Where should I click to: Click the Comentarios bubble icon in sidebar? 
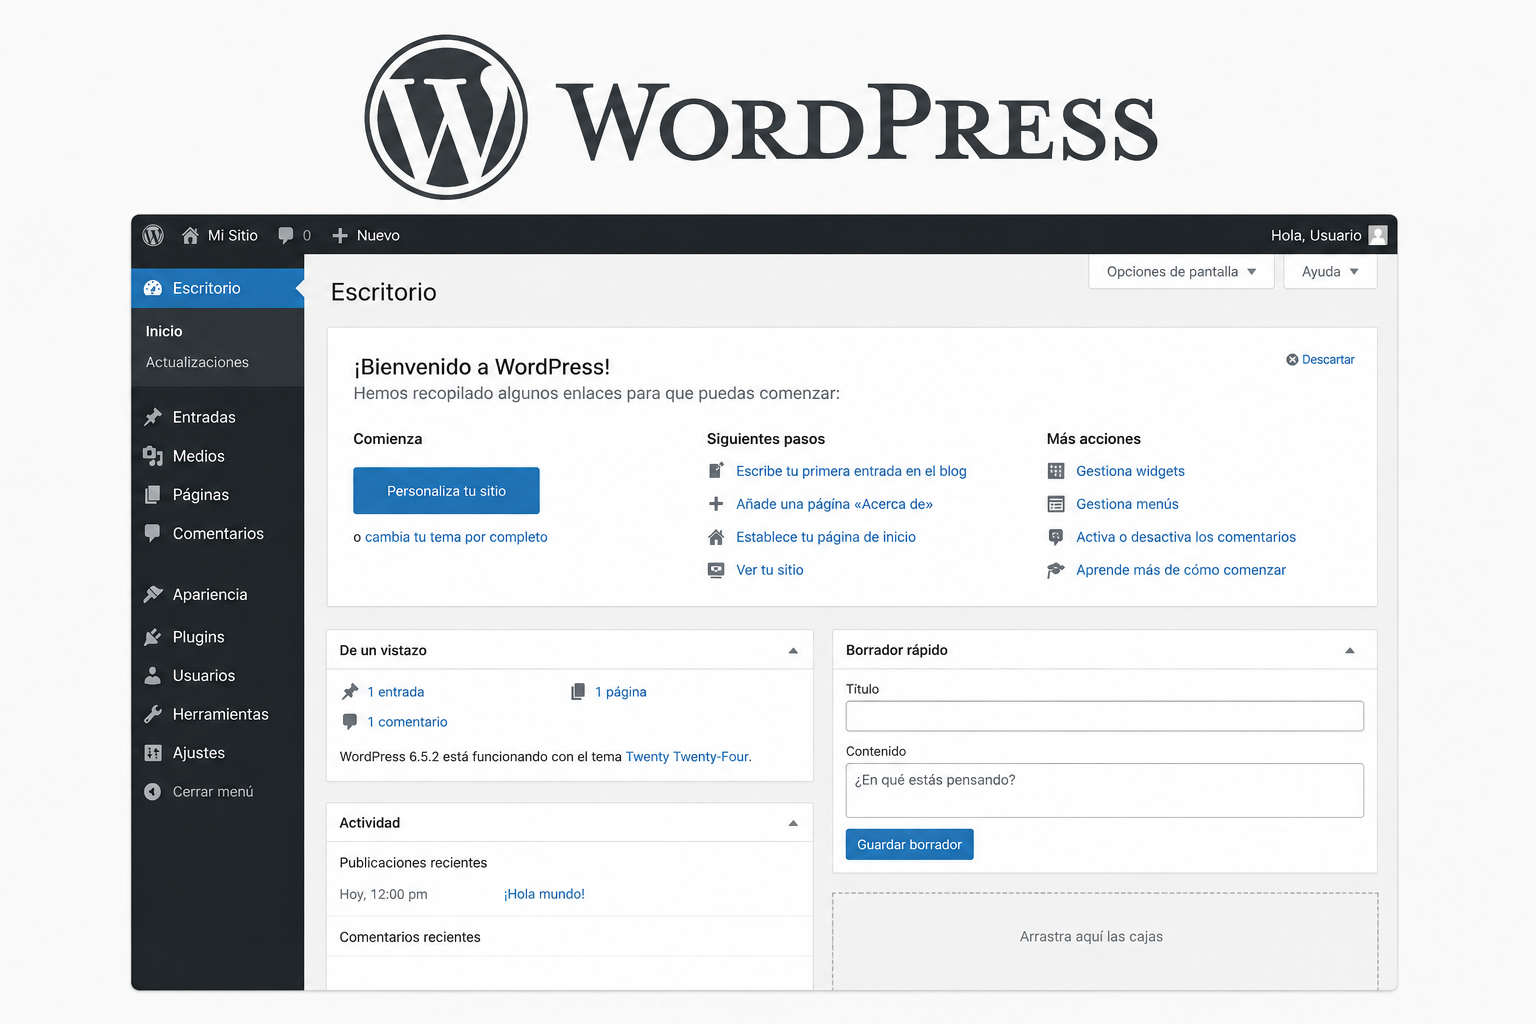point(153,533)
